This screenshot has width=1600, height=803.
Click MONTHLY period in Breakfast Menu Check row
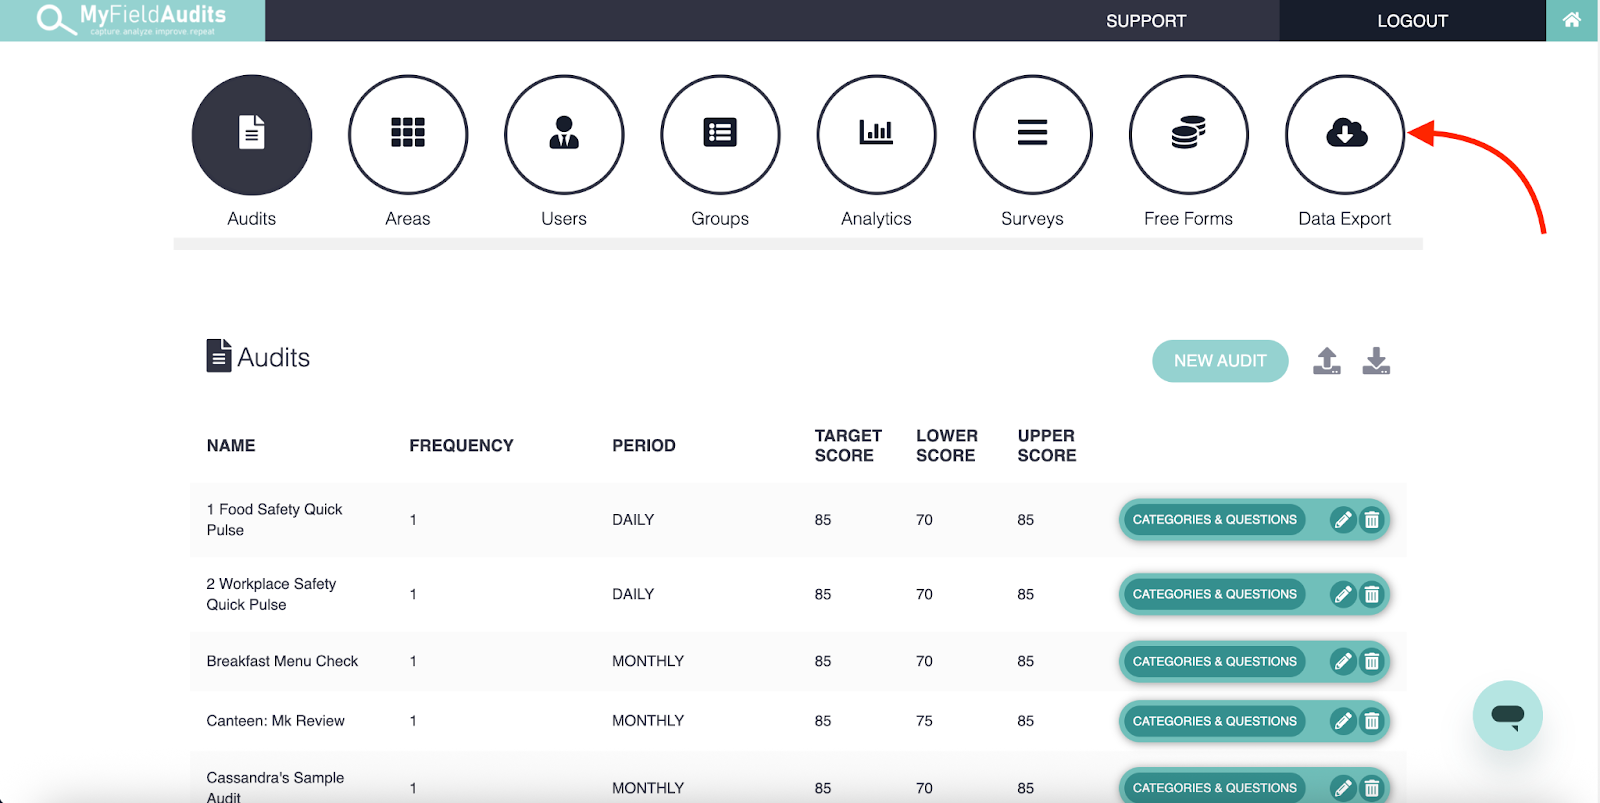pyautogui.click(x=648, y=661)
